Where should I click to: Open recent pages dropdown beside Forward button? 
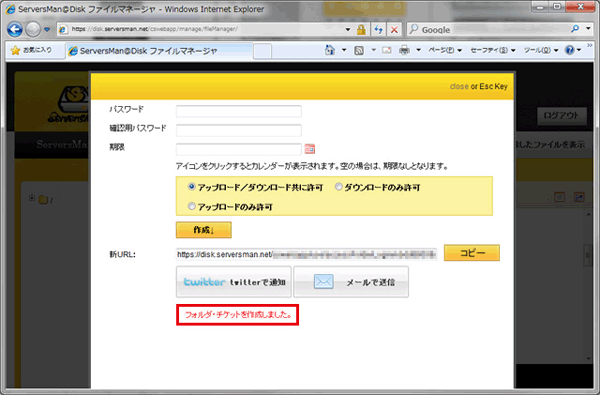(x=47, y=29)
